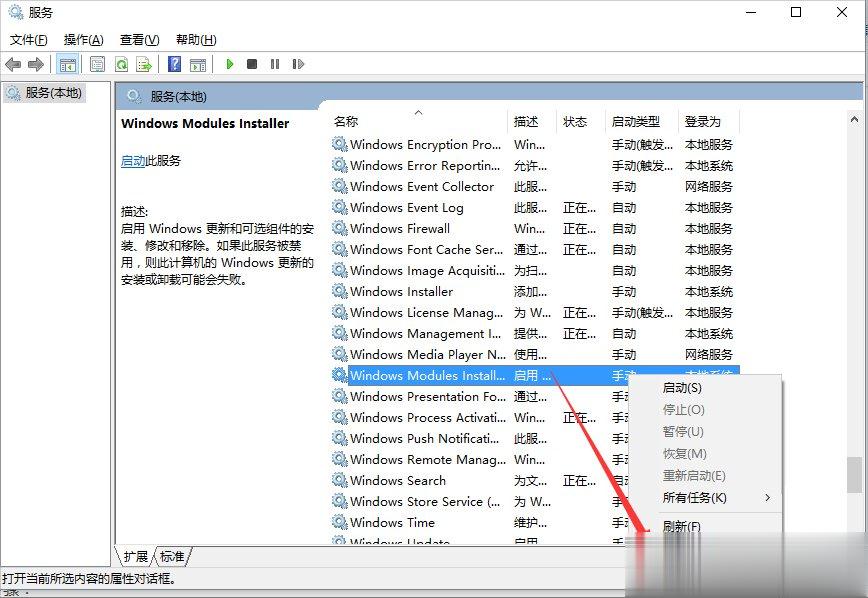The height and width of the screenshot is (598, 868).
Task: Click the gear icon of Windows Time
Action: [x=339, y=522]
